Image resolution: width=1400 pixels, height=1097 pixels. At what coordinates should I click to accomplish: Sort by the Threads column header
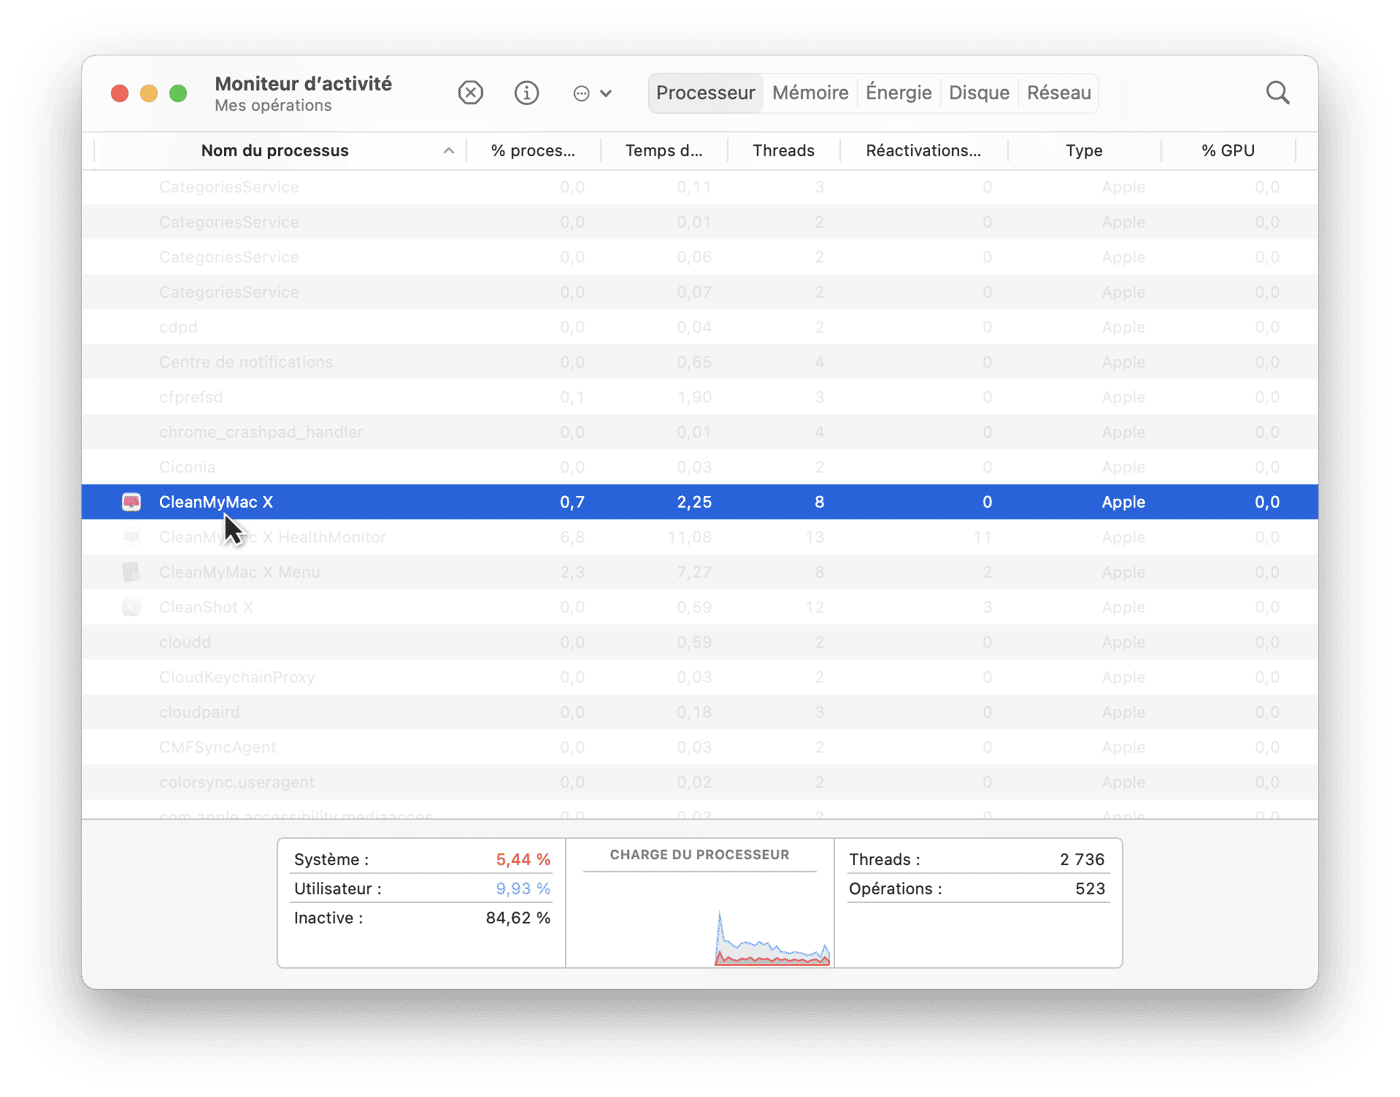783,151
